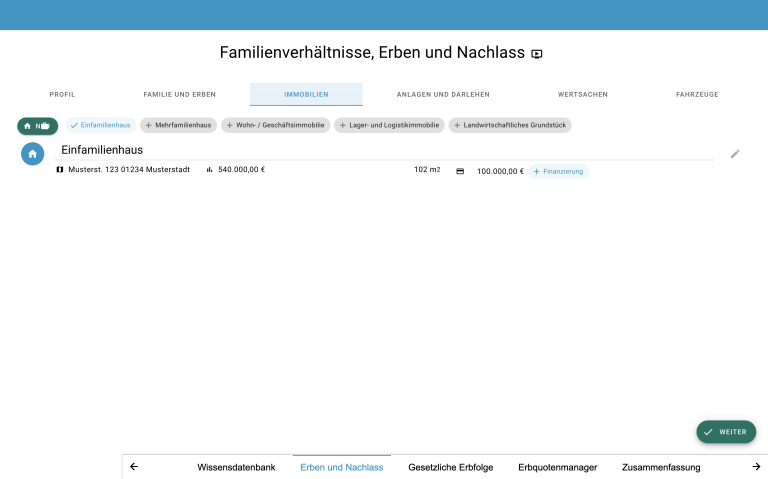Image resolution: width=768 pixels, height=479 pixels.
Task: Select the IMMOBILIEN tab
Action: 306,95
